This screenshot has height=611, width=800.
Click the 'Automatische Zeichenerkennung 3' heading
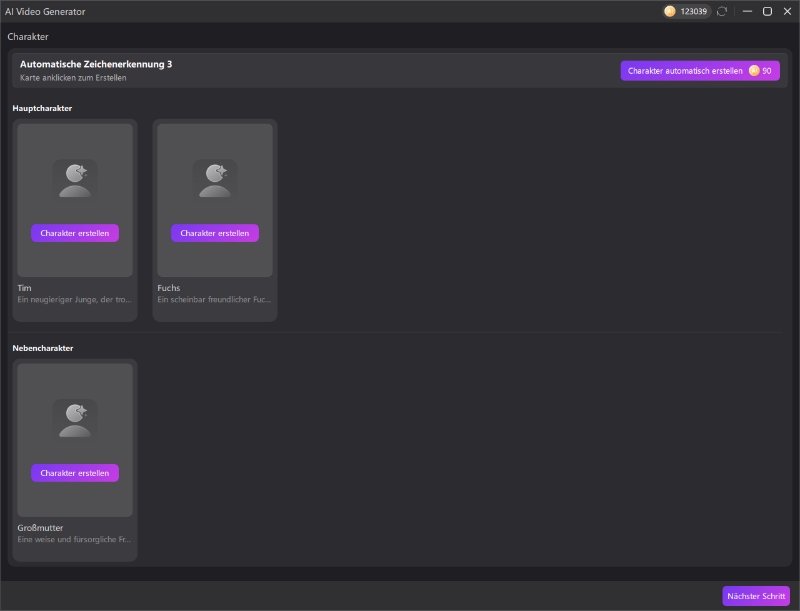[96, 64]
